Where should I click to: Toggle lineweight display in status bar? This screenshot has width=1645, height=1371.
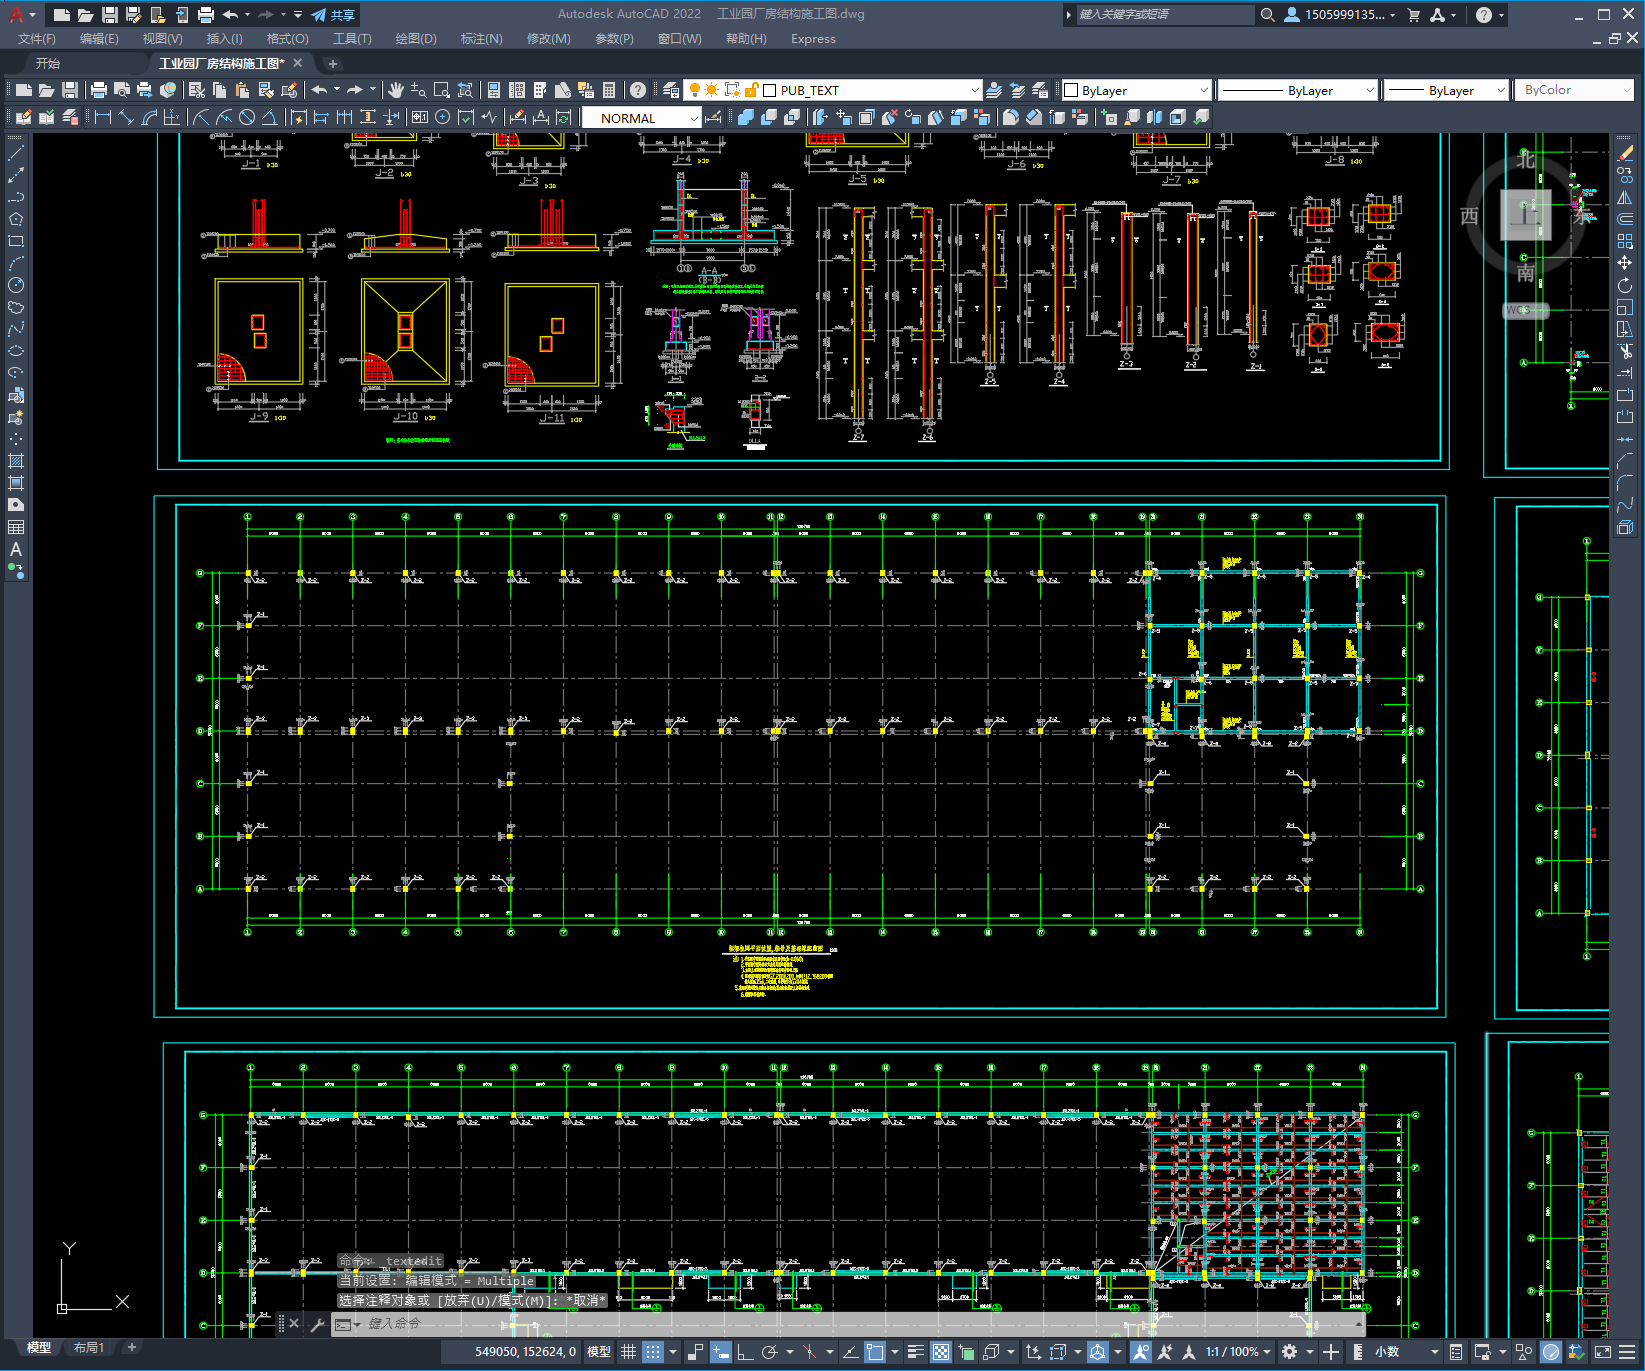(915, 1352)
